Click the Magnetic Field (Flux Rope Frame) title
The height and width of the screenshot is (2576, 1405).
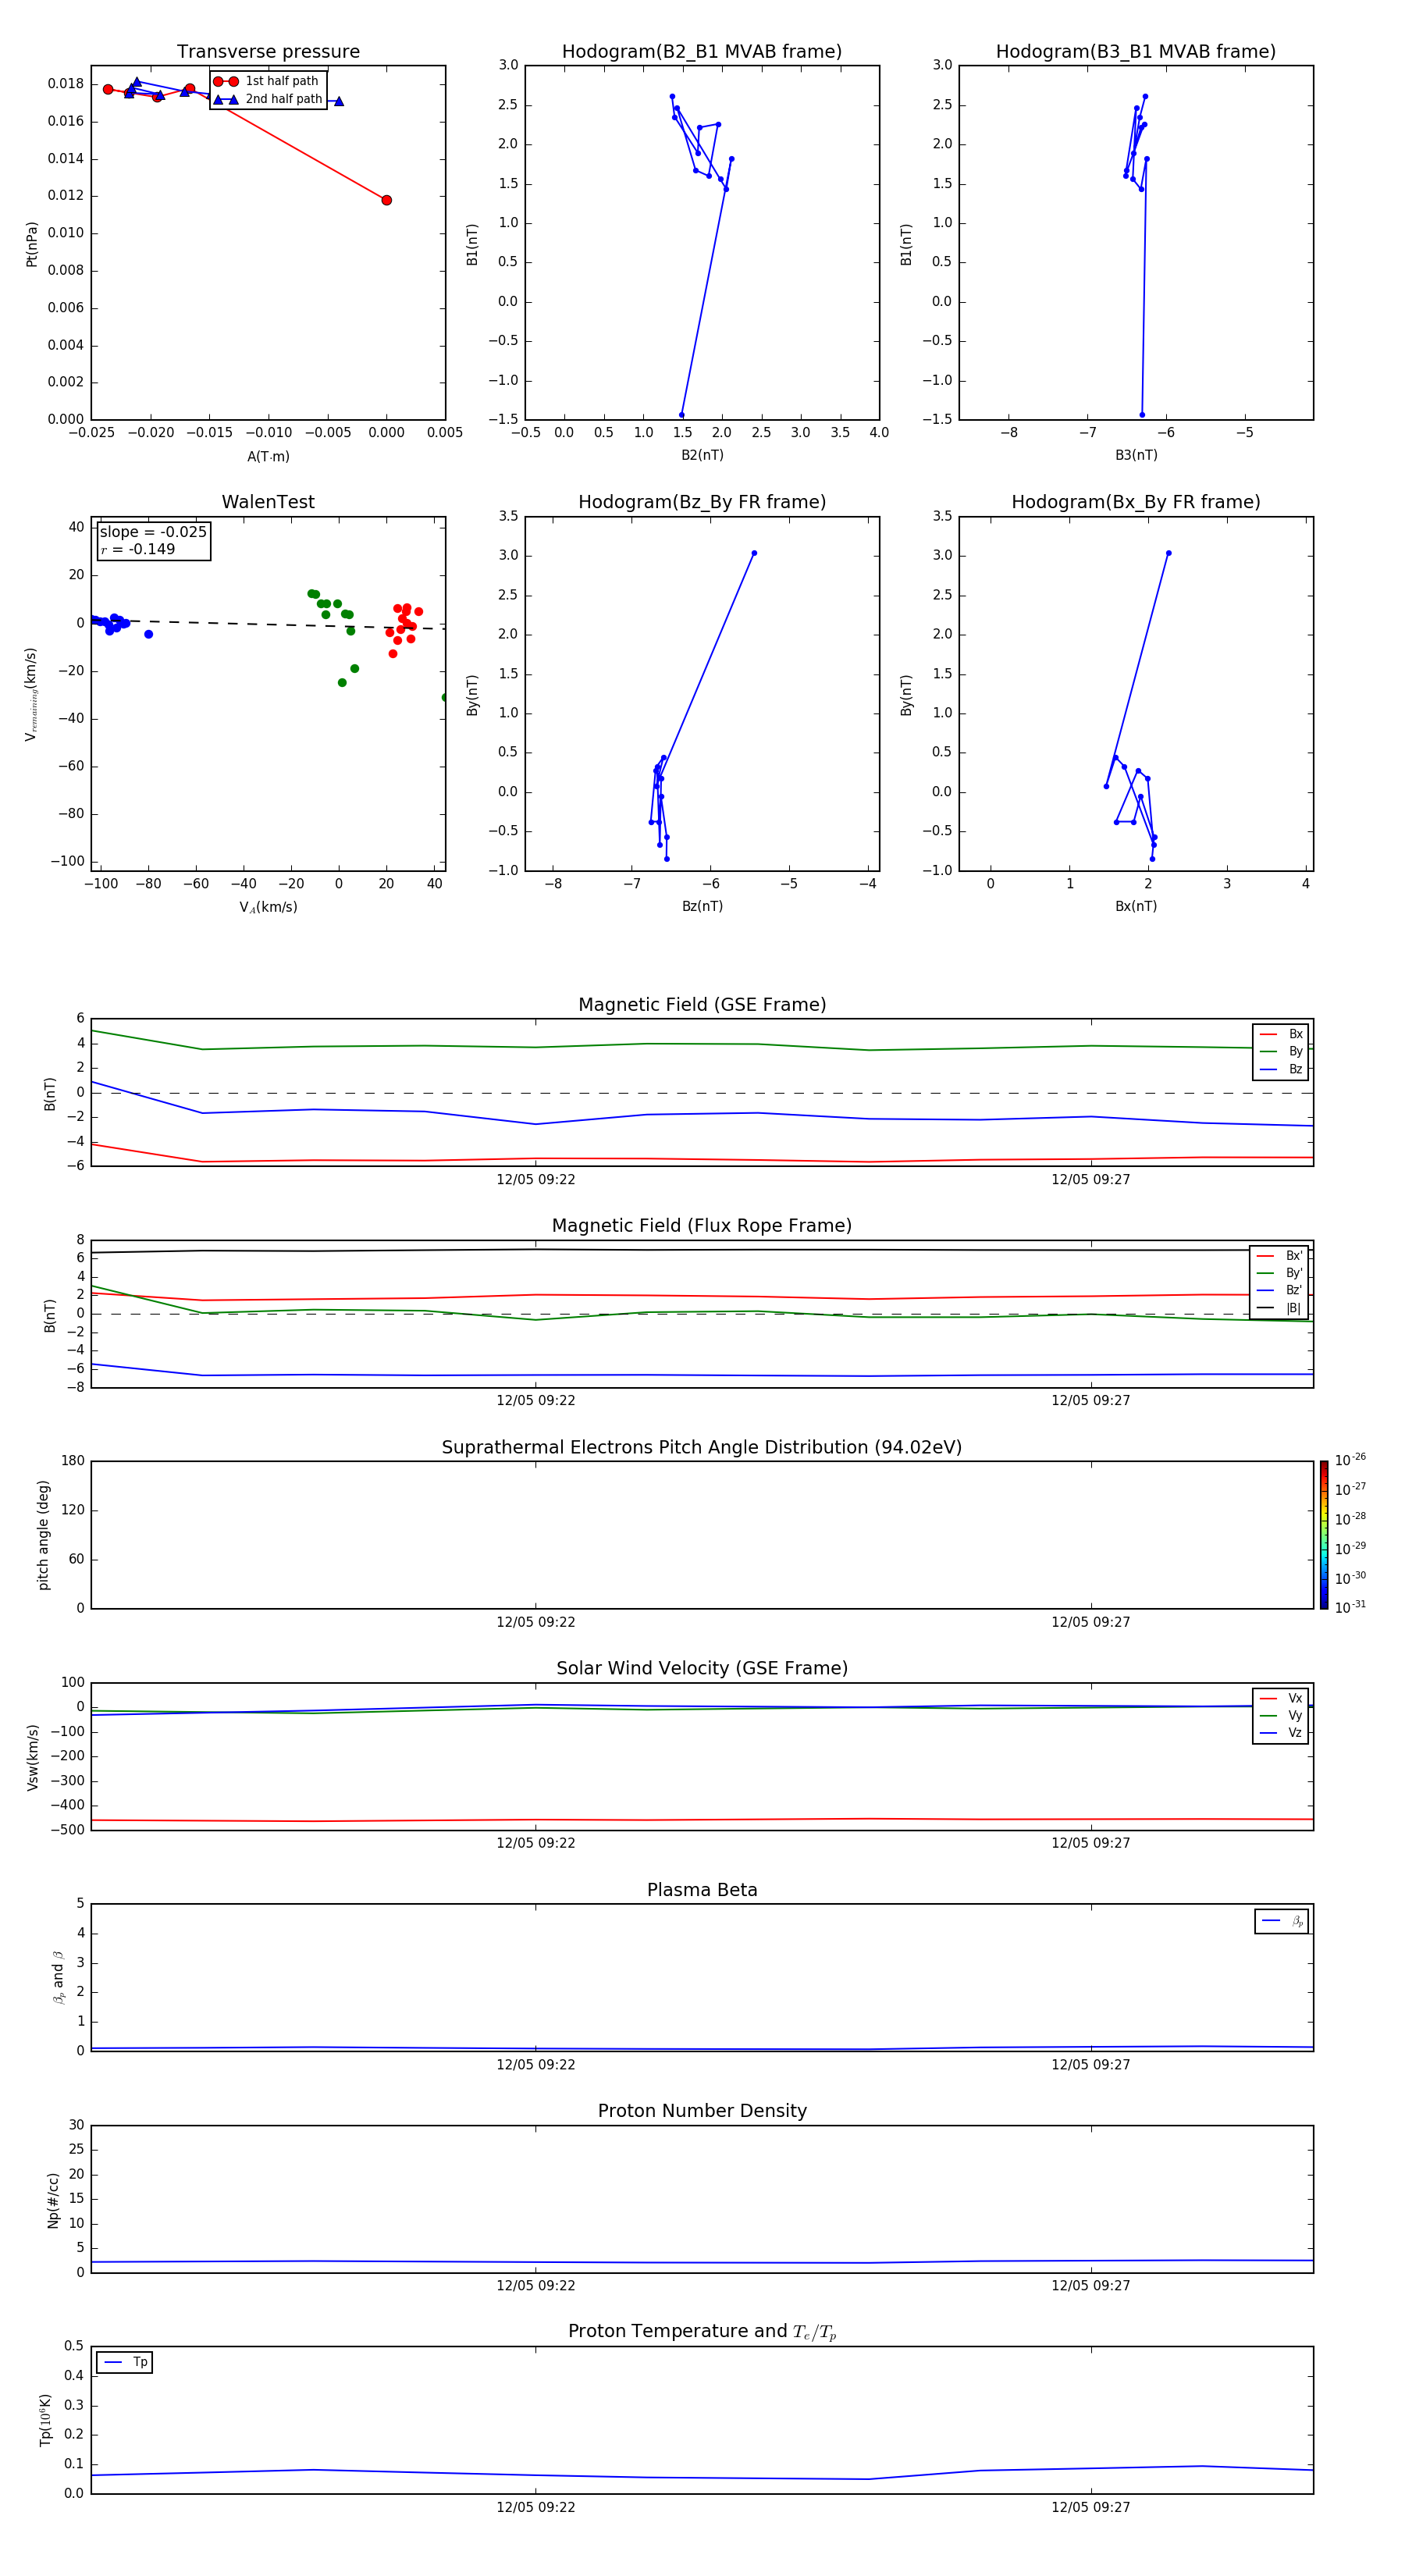[702, 1226]
